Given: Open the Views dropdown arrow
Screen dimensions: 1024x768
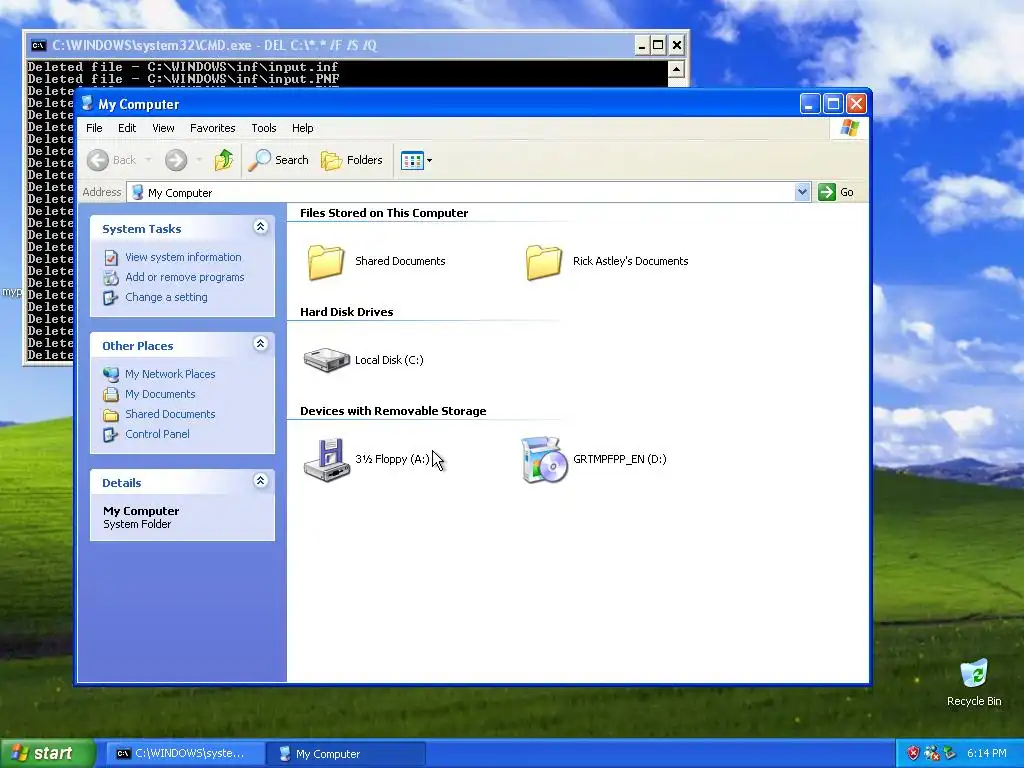Looking at the screenshot, I should pos(429,161).
